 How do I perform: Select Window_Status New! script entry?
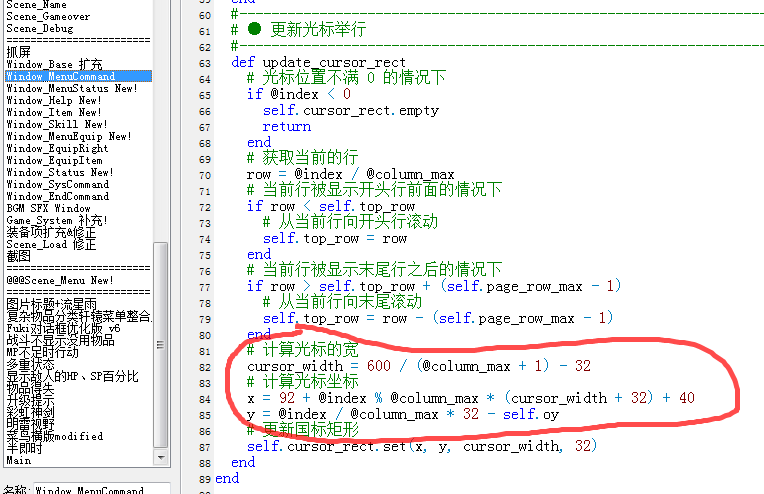(60, 172)
